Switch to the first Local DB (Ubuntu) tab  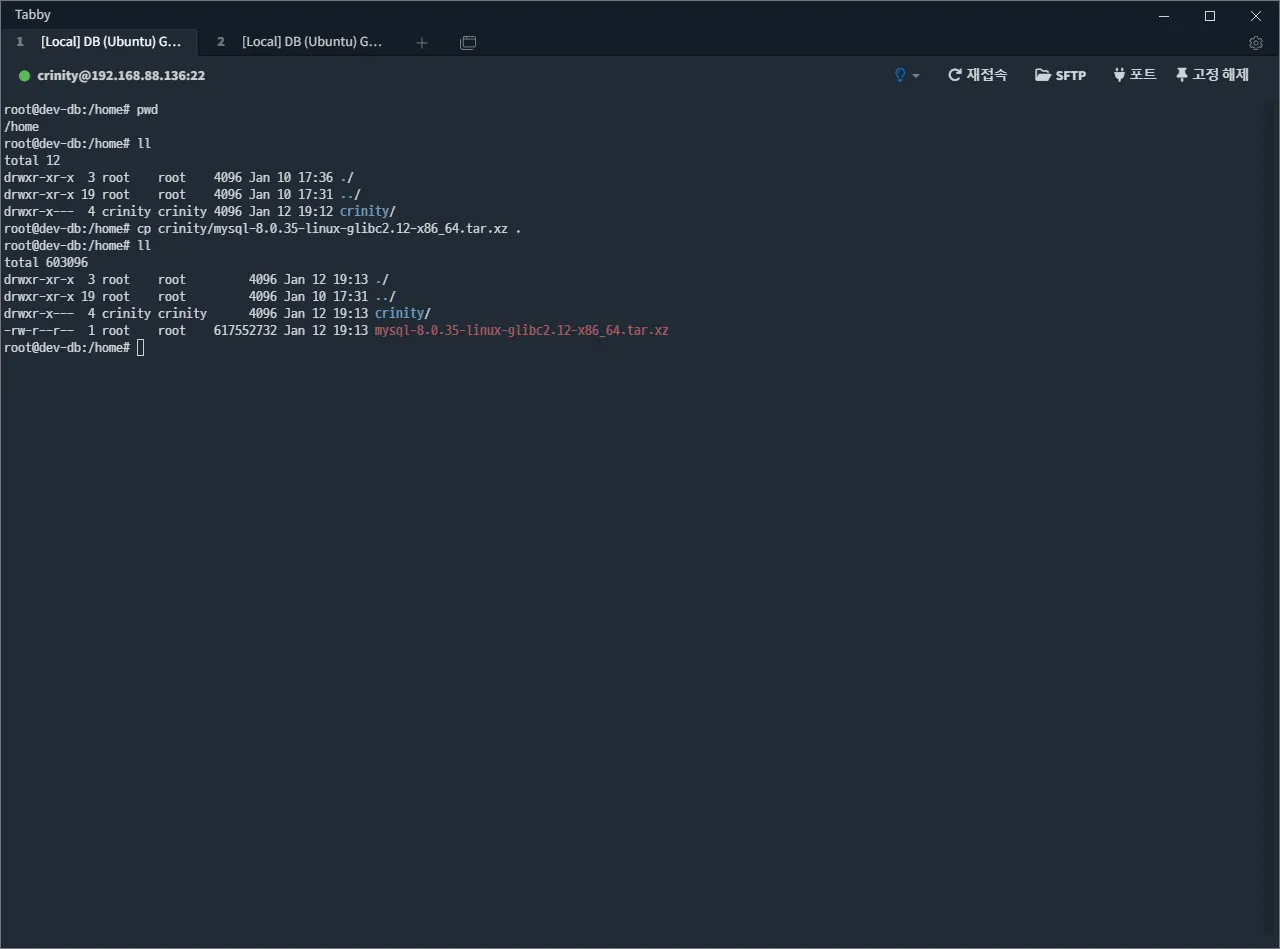click(99, 42)
